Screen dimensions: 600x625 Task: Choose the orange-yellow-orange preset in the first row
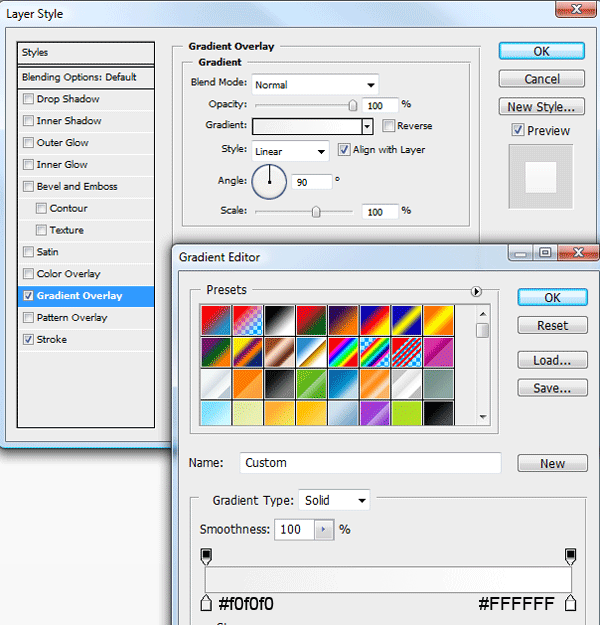(x=439, y=320)
